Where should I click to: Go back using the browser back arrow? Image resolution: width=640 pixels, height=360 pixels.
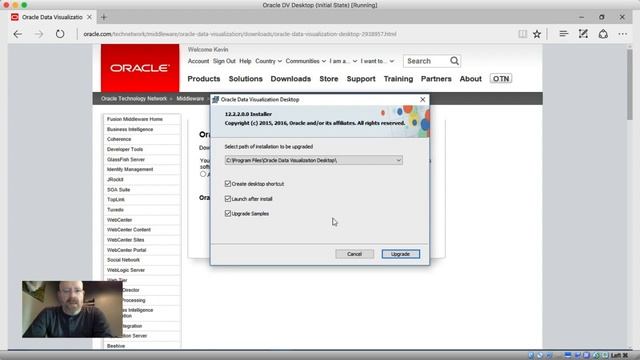[18, 34]
